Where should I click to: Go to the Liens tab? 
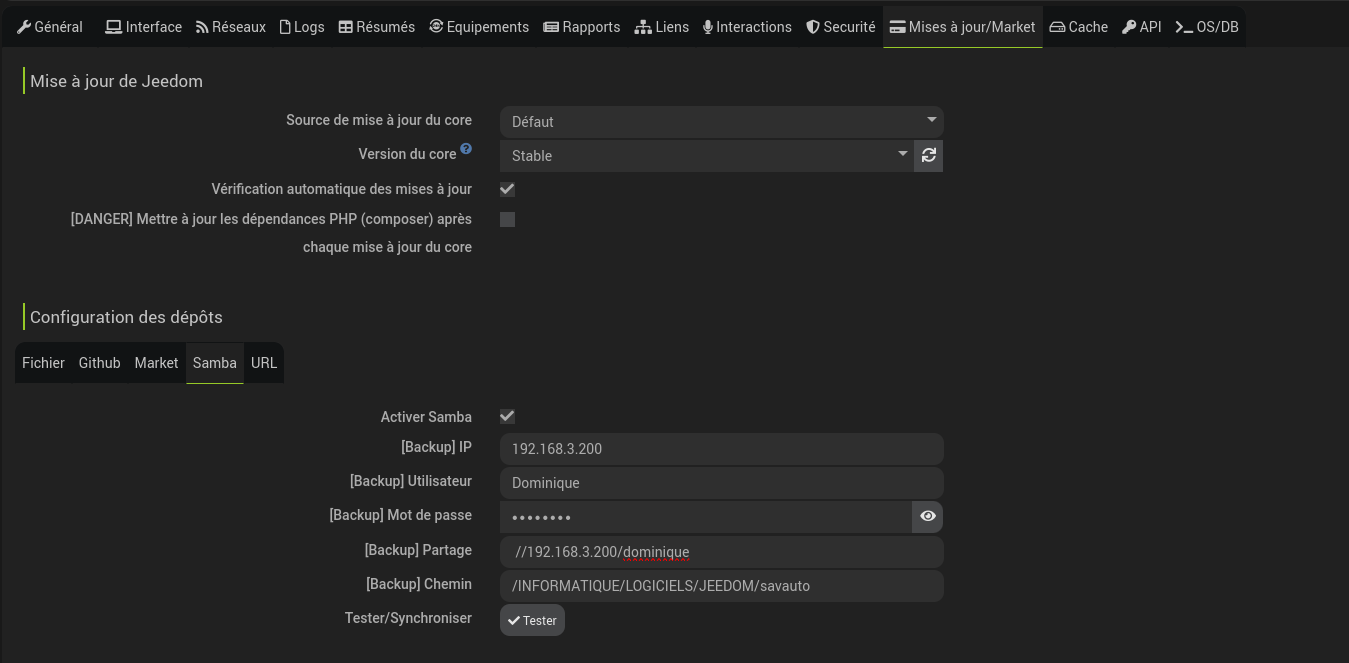click(662, 27)
